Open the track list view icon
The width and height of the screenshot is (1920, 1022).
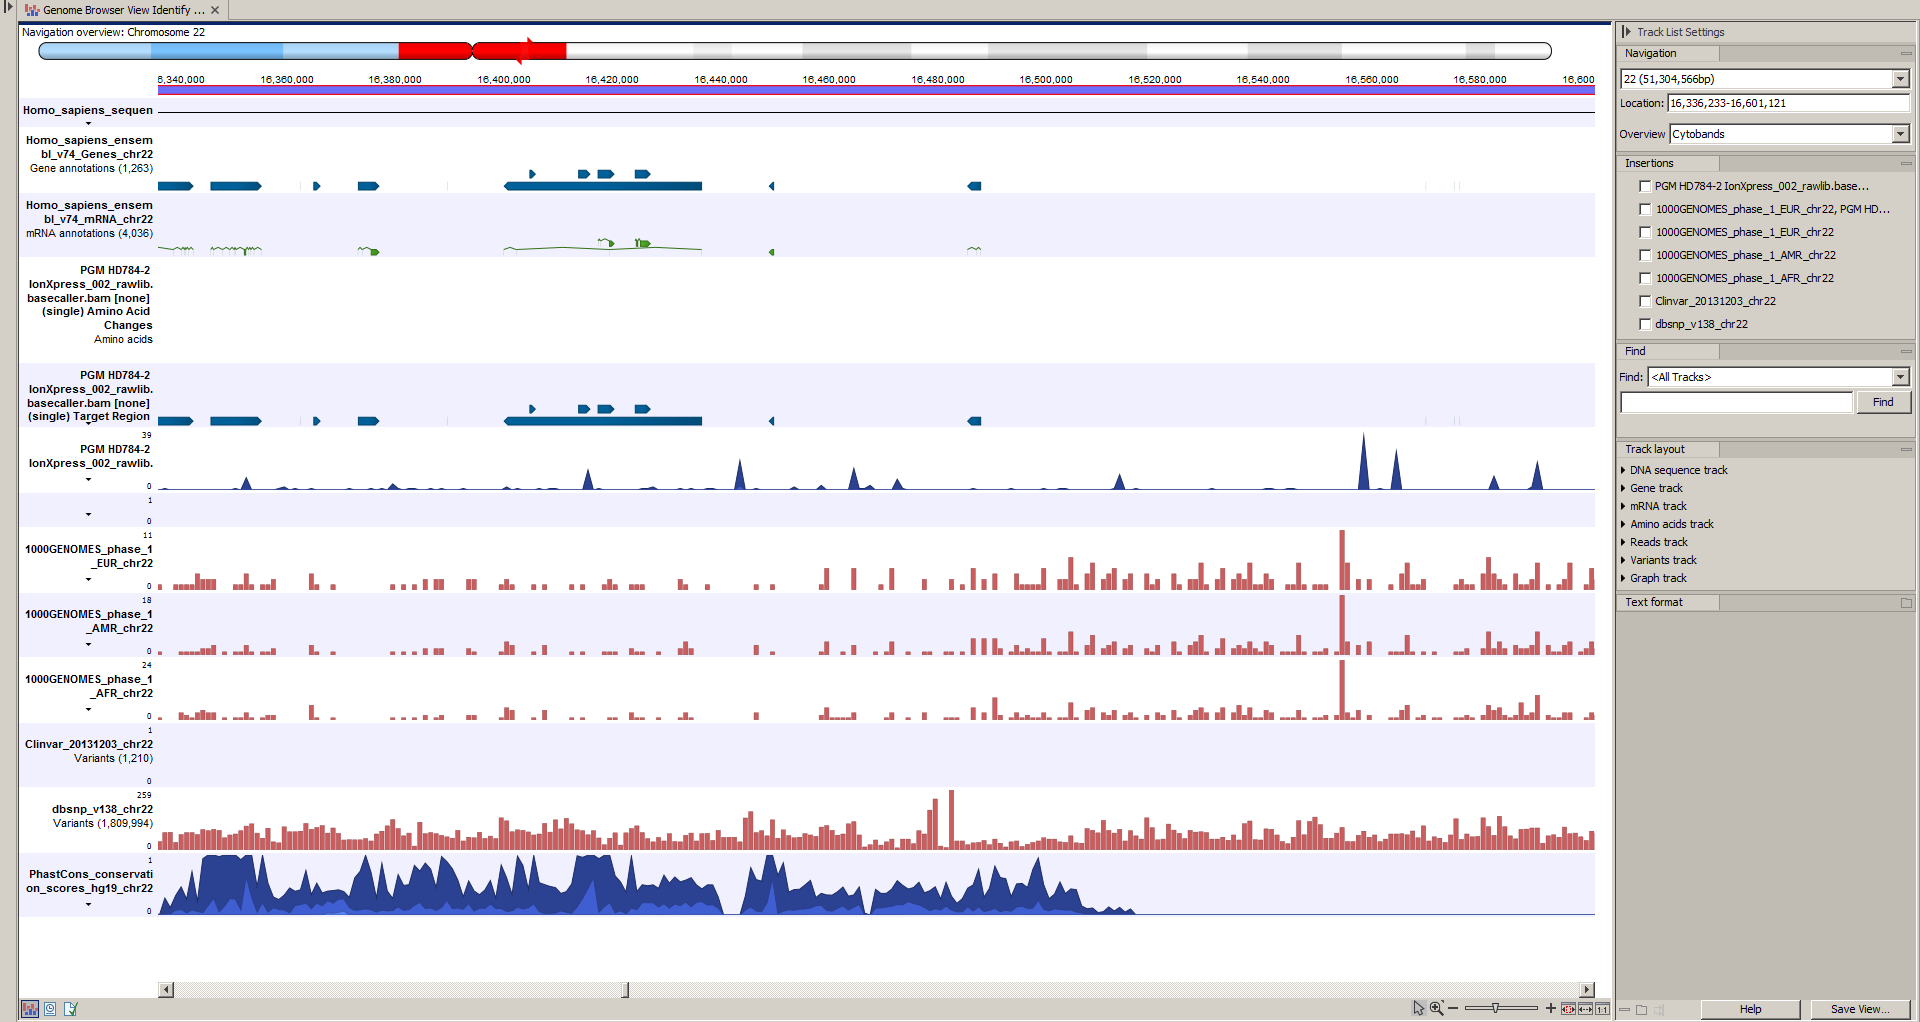click(30, 1009)
